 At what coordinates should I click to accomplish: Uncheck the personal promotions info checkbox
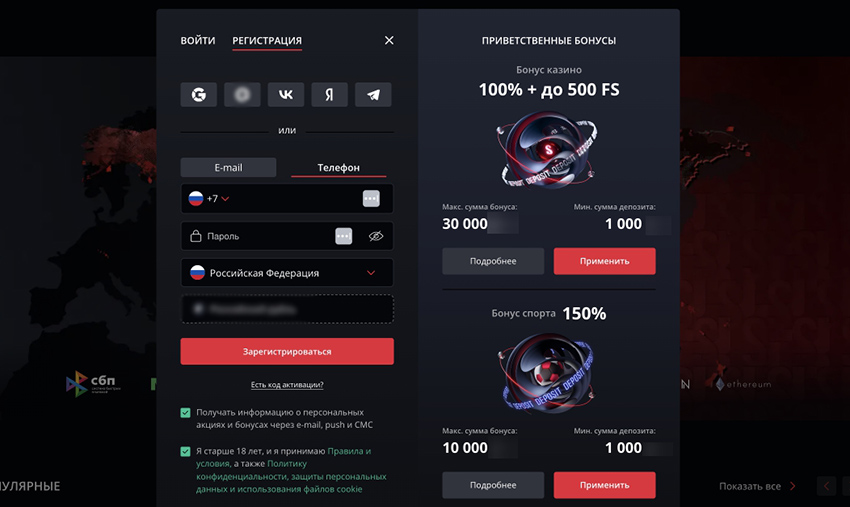[185, 413]
